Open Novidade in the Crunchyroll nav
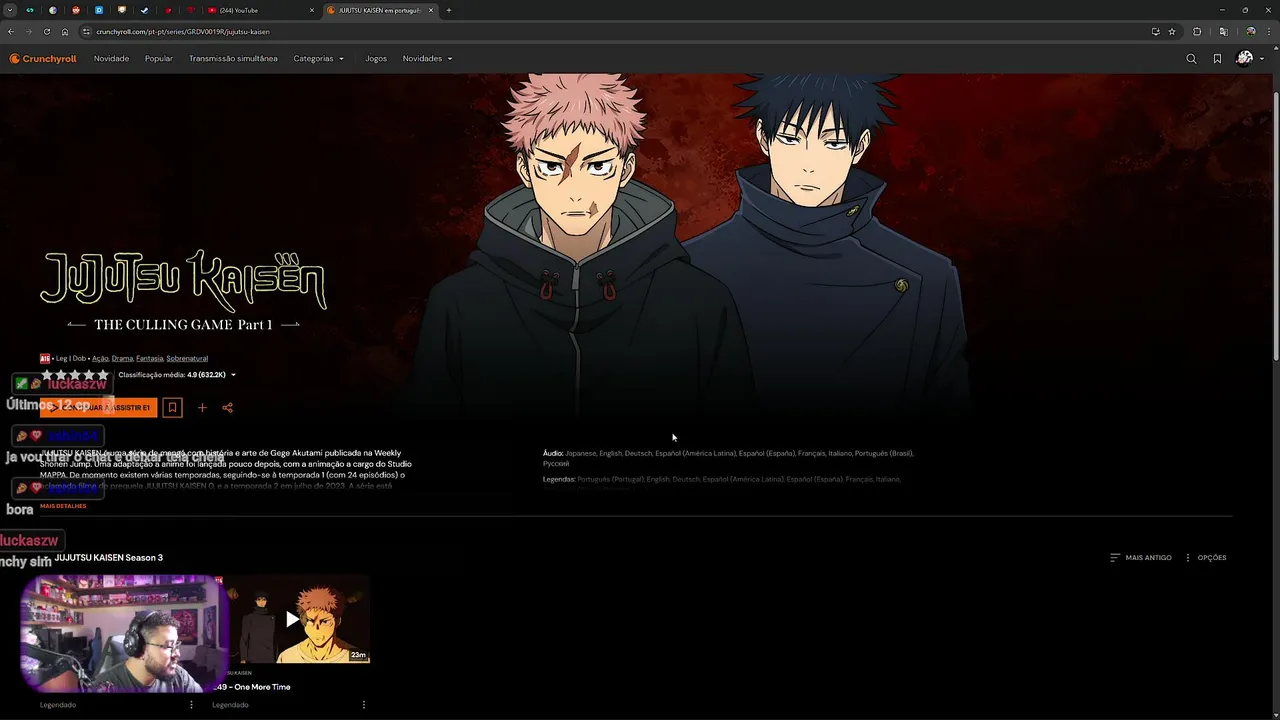Image resolution: width=1280 pixels, height=720 pixels. click(x=111, y=59)
